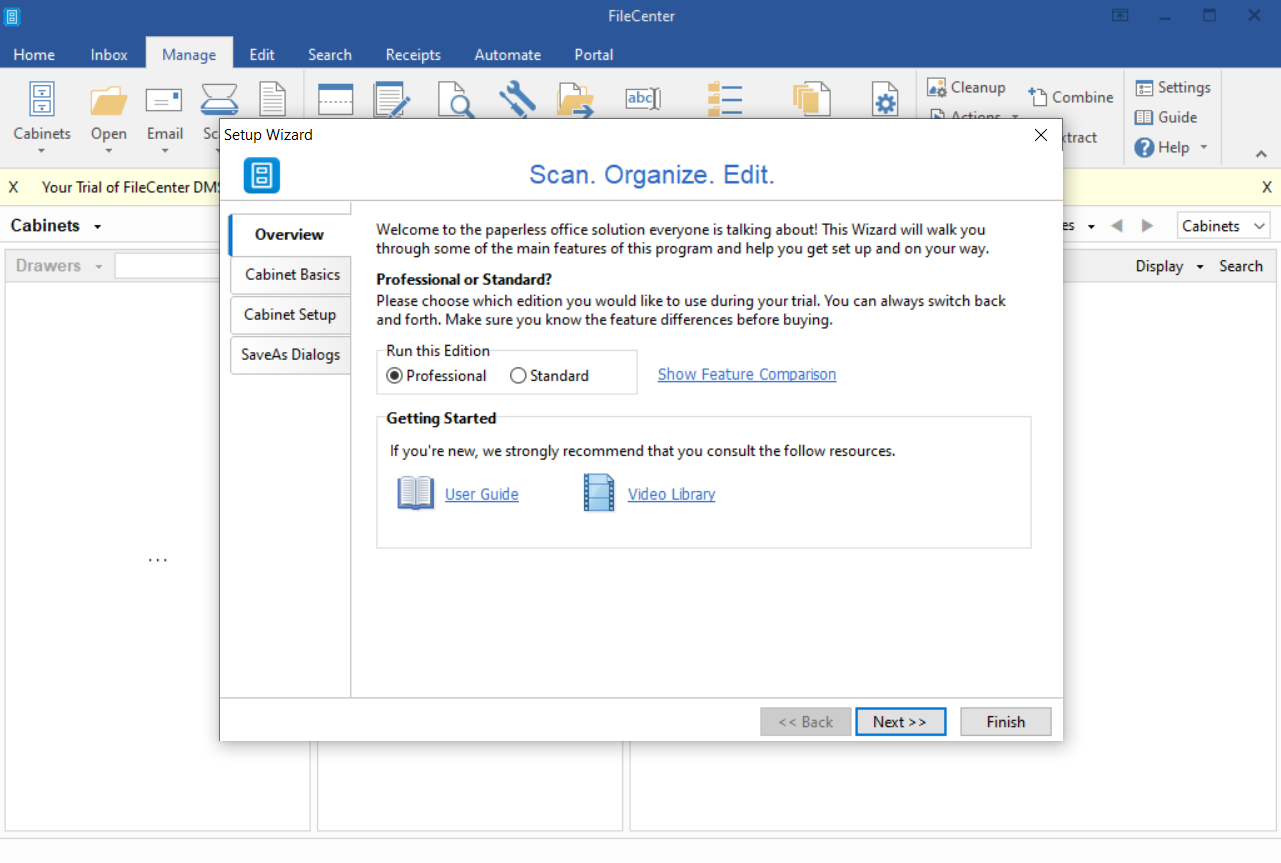1281x863 pixels.
Task: Open Settings from the ribbon
Action: 1173,87
